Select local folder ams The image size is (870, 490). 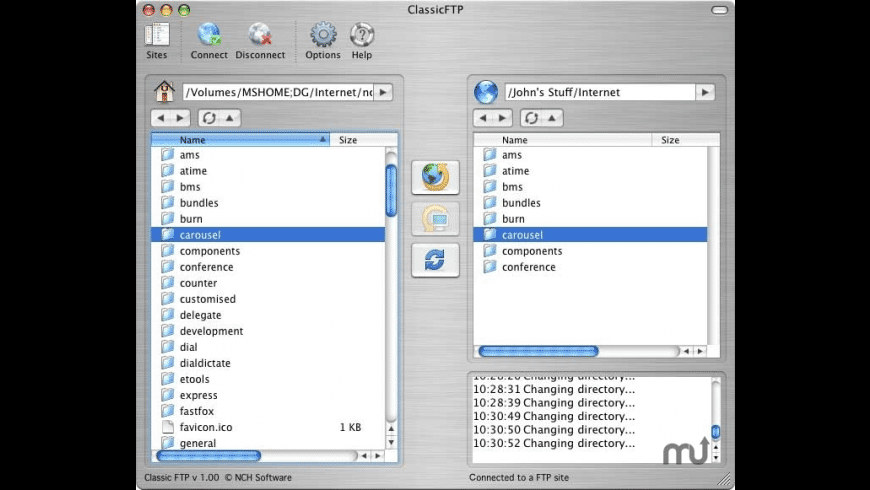(268, 155)
